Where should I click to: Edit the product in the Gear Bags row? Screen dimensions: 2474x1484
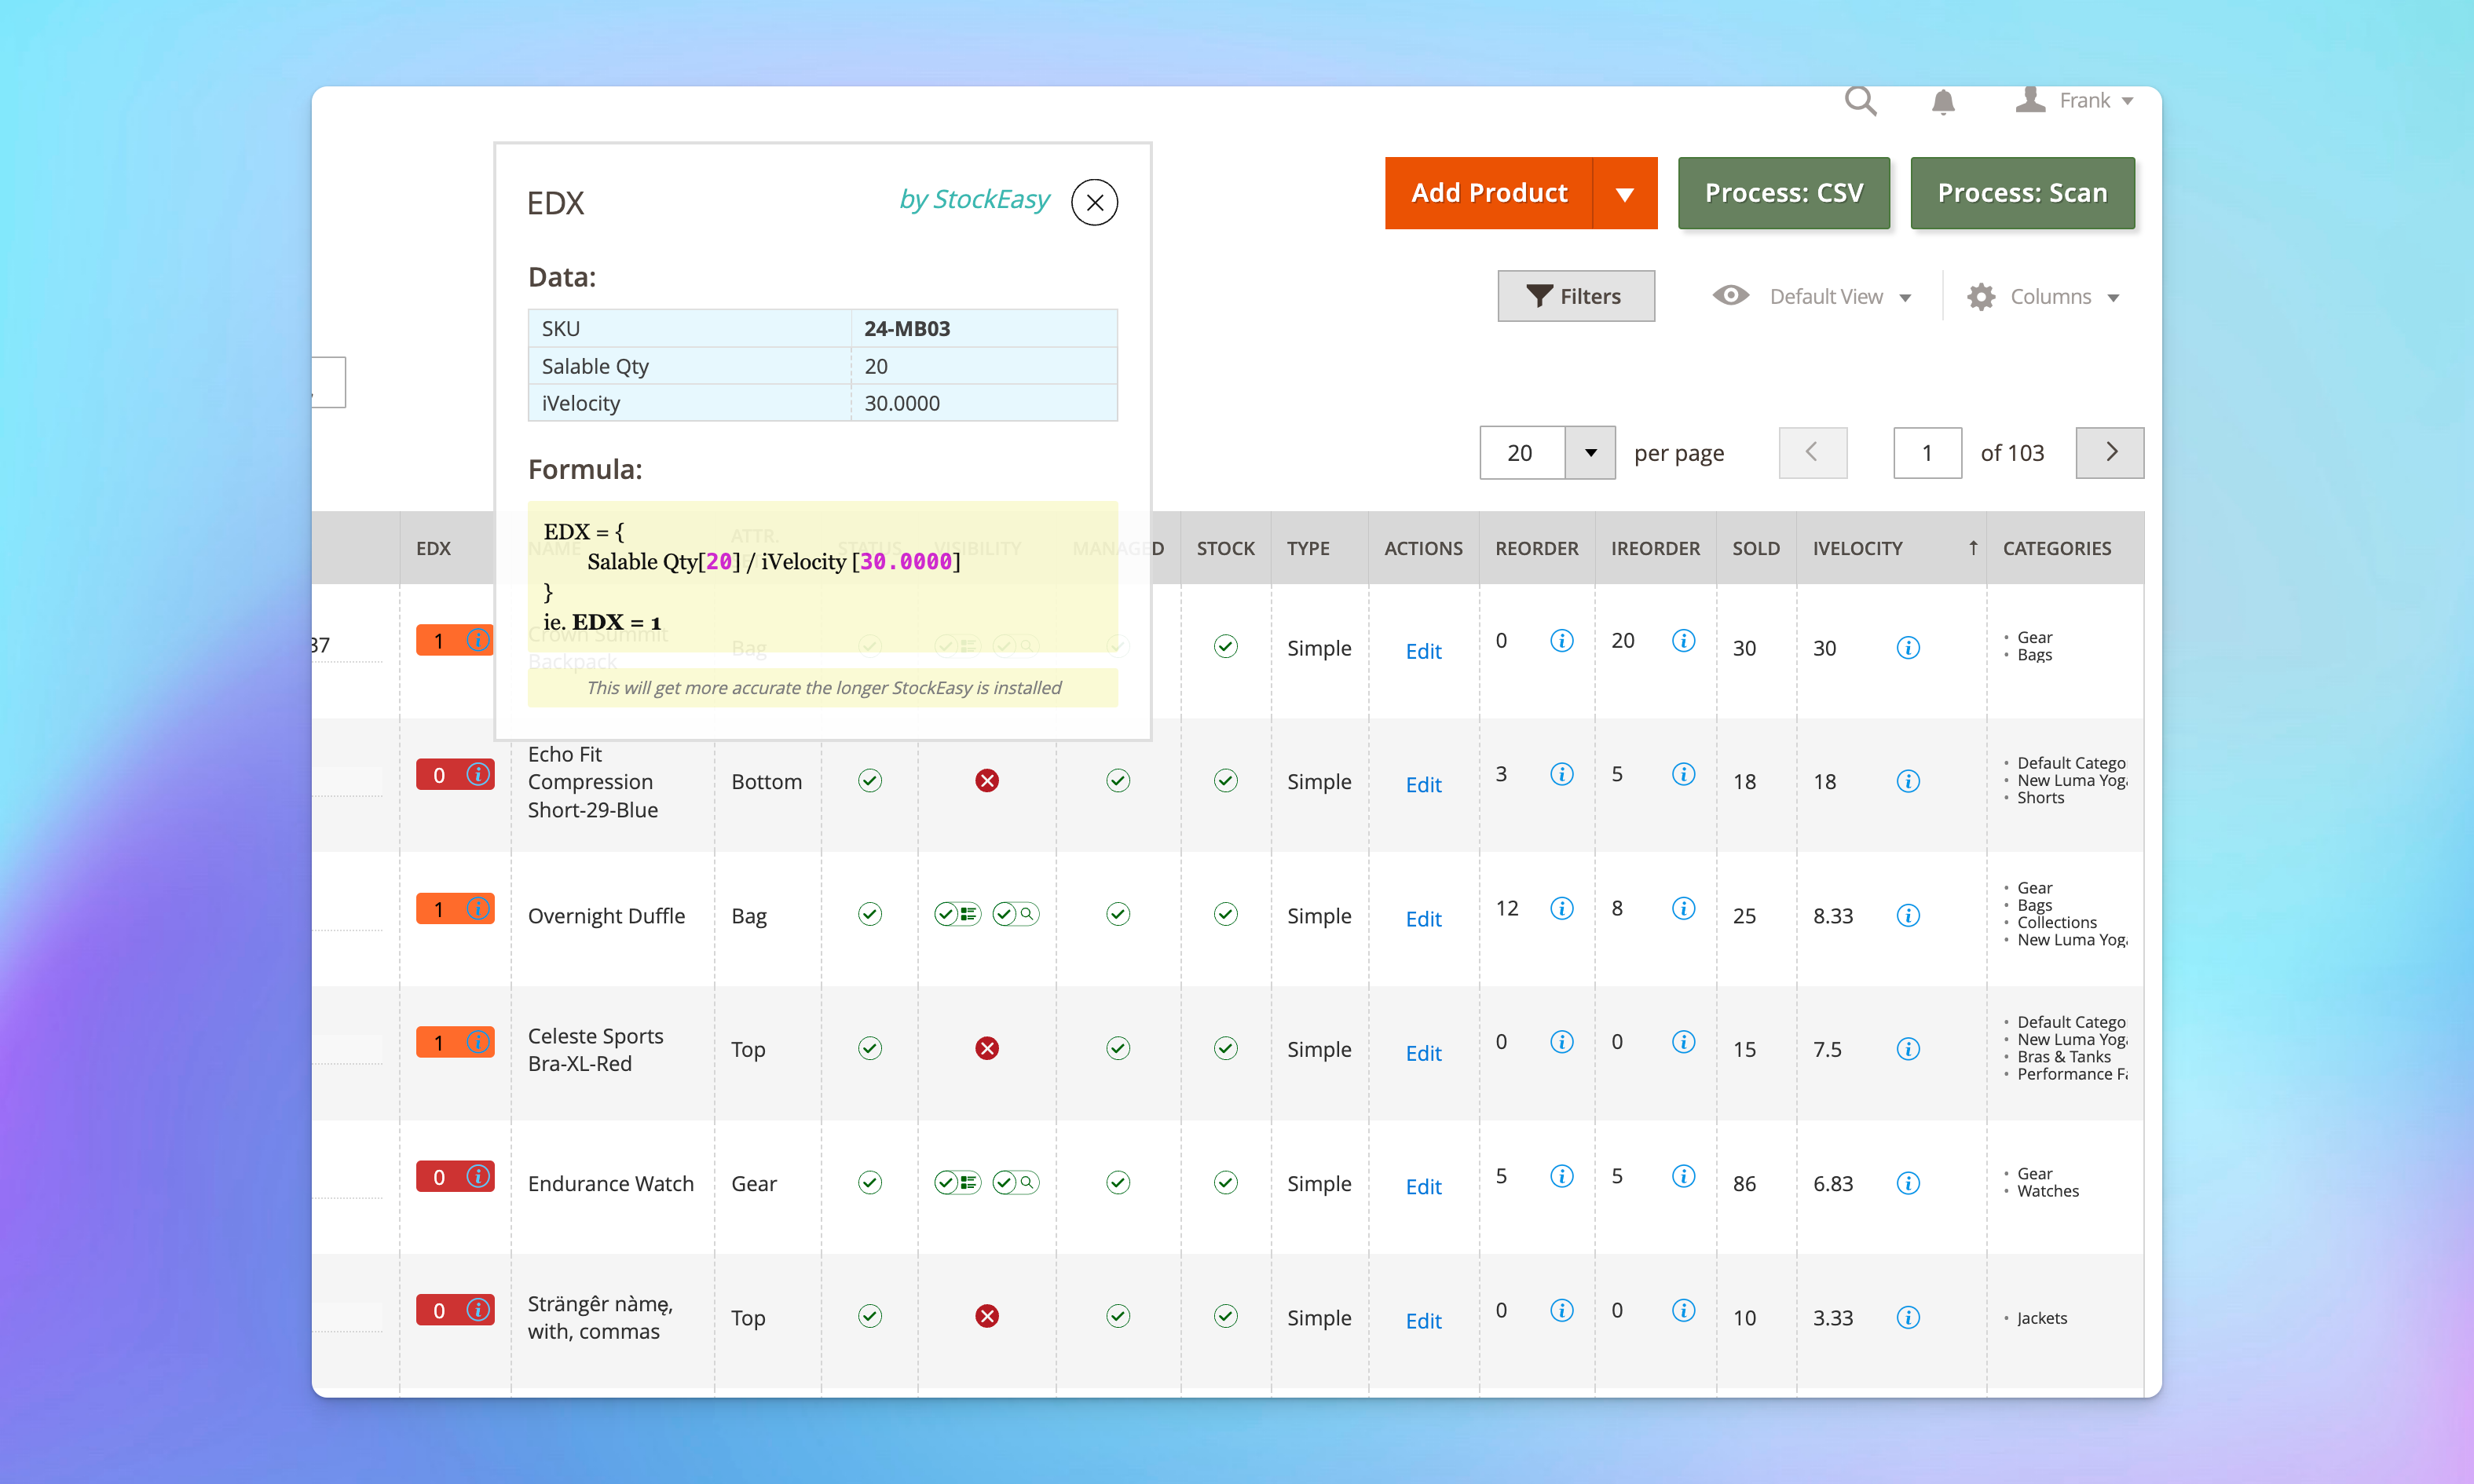[x=1423, y=651]
